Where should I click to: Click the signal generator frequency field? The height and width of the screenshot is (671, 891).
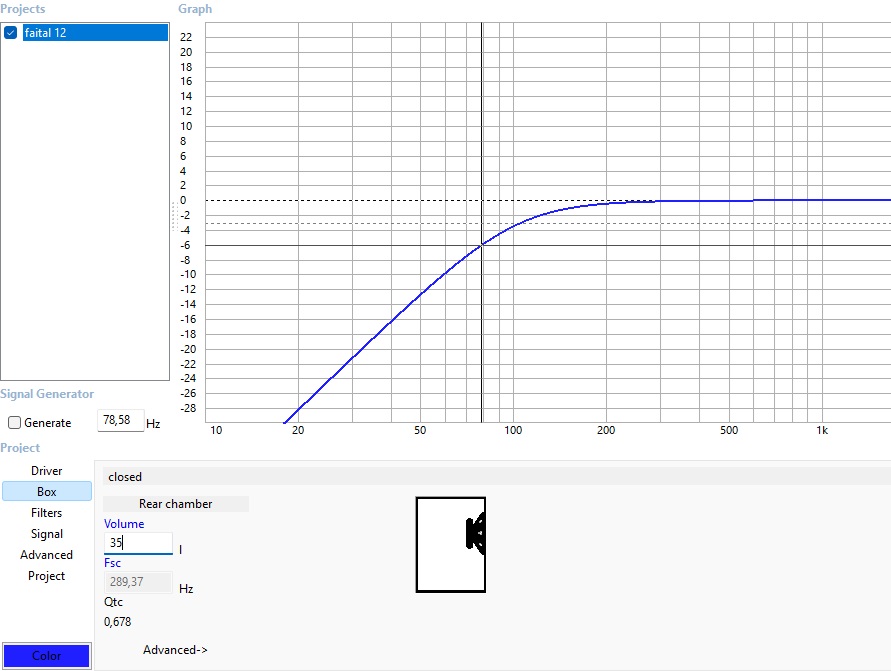(121, 421)
